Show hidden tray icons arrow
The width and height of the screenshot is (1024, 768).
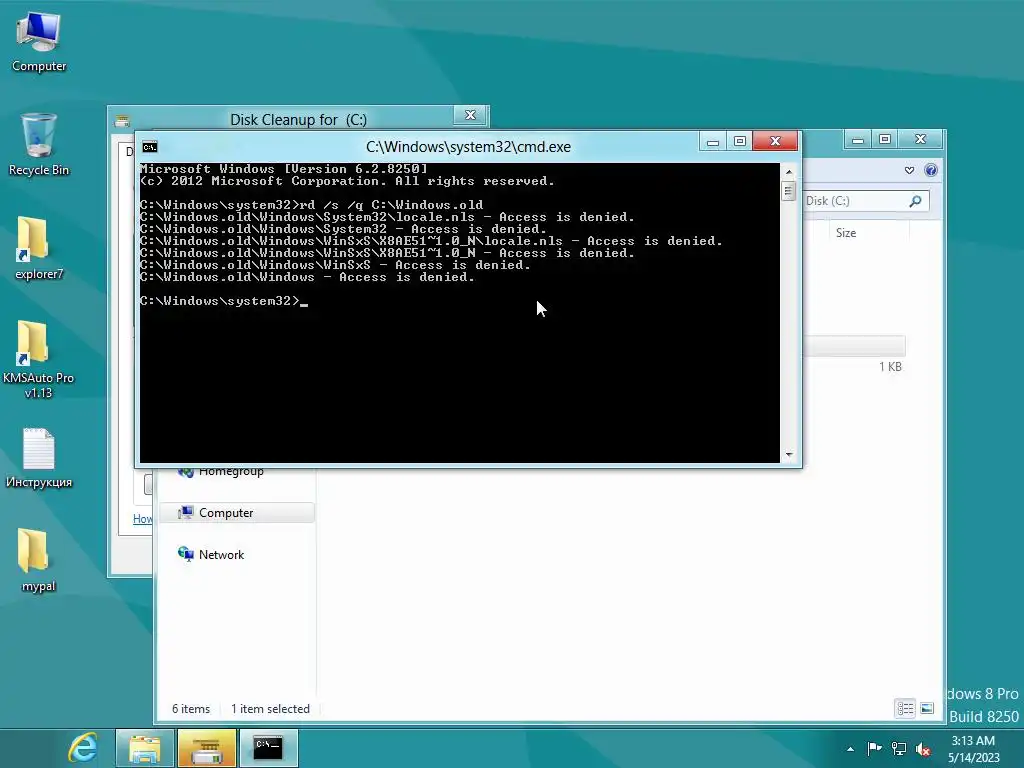850,749
